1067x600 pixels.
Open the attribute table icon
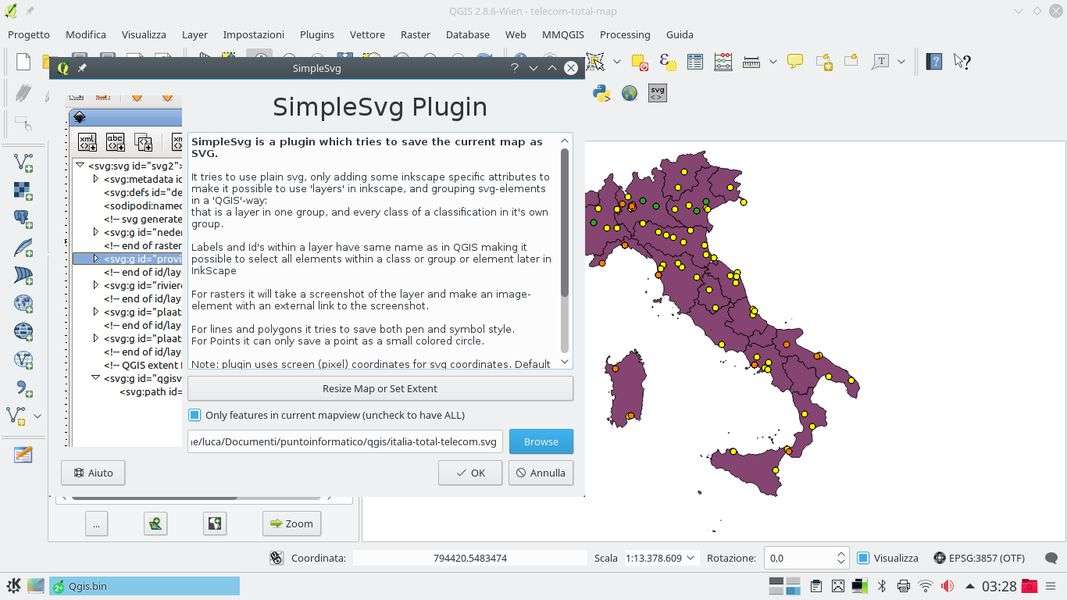tap(694, 62)
